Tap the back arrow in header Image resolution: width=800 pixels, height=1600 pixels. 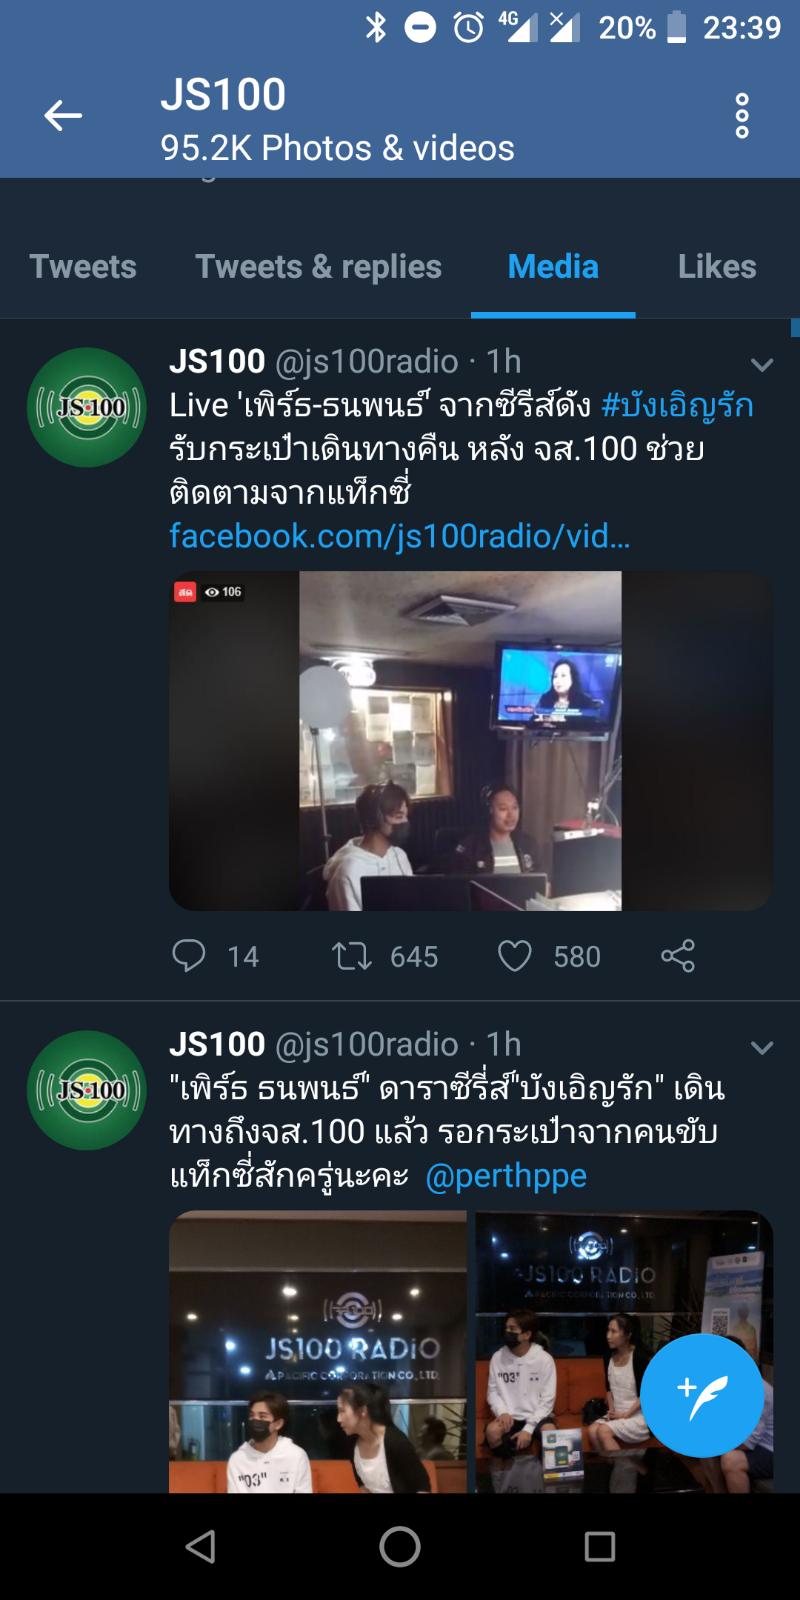pos(62,116)
